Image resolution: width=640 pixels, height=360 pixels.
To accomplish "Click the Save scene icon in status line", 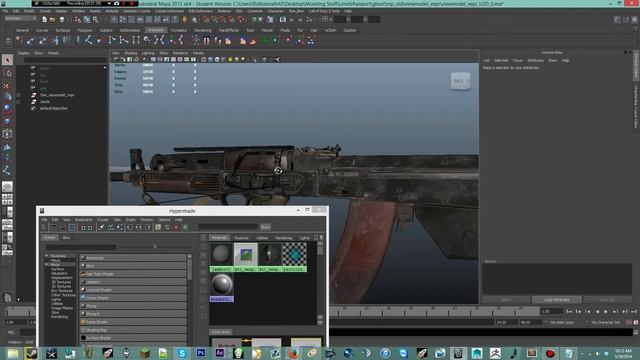I will click(62, 19).
